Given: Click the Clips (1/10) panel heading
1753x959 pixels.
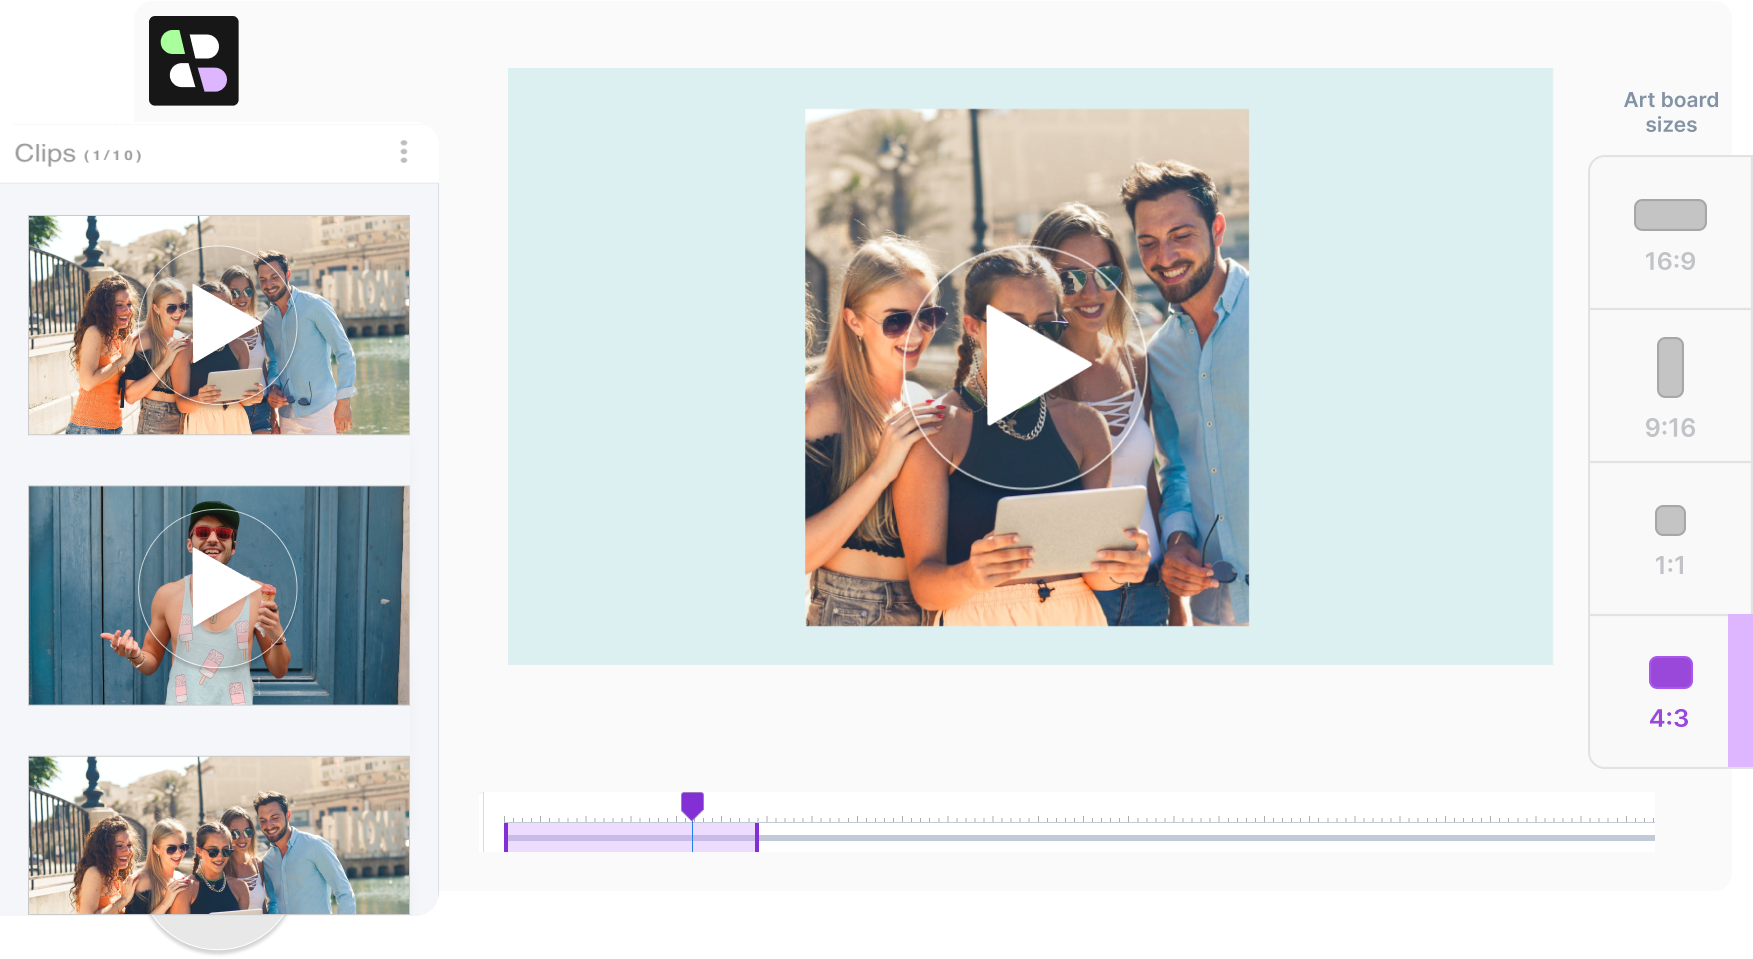Looking at the screenshot, I should pos(78,154).
